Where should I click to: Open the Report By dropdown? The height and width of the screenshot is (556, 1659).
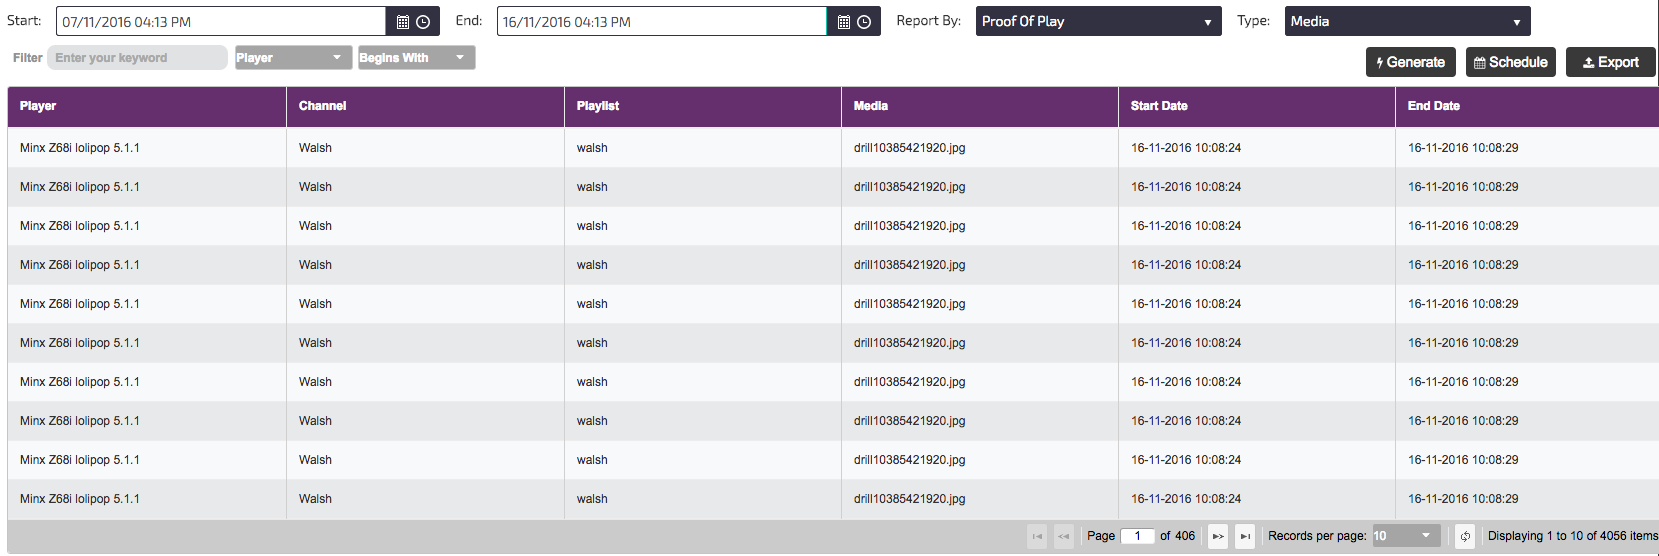click(x=1098, y=21)
